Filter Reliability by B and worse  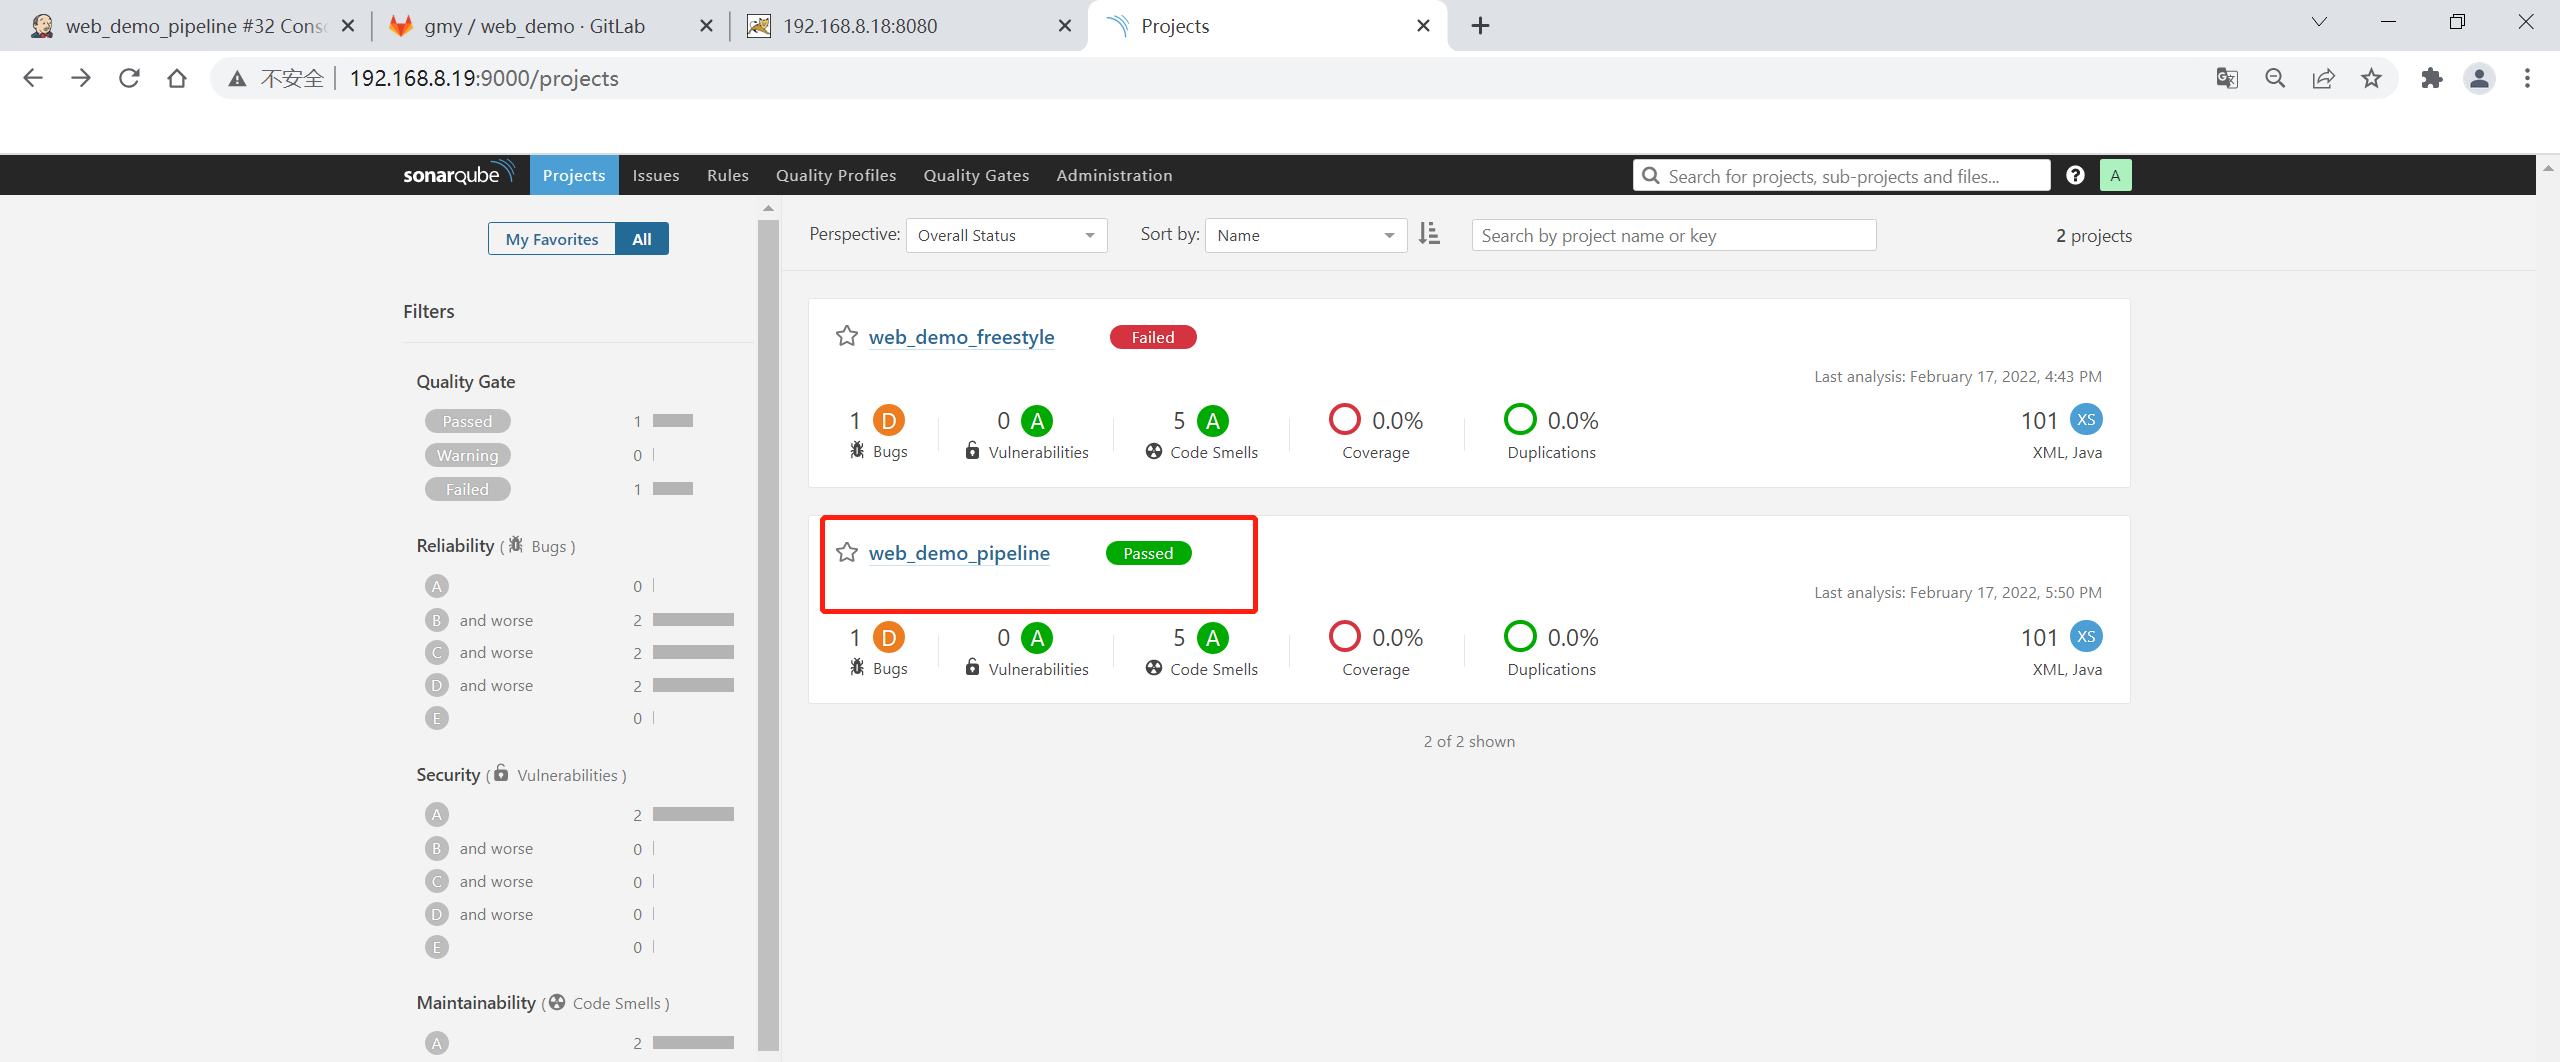480,620
